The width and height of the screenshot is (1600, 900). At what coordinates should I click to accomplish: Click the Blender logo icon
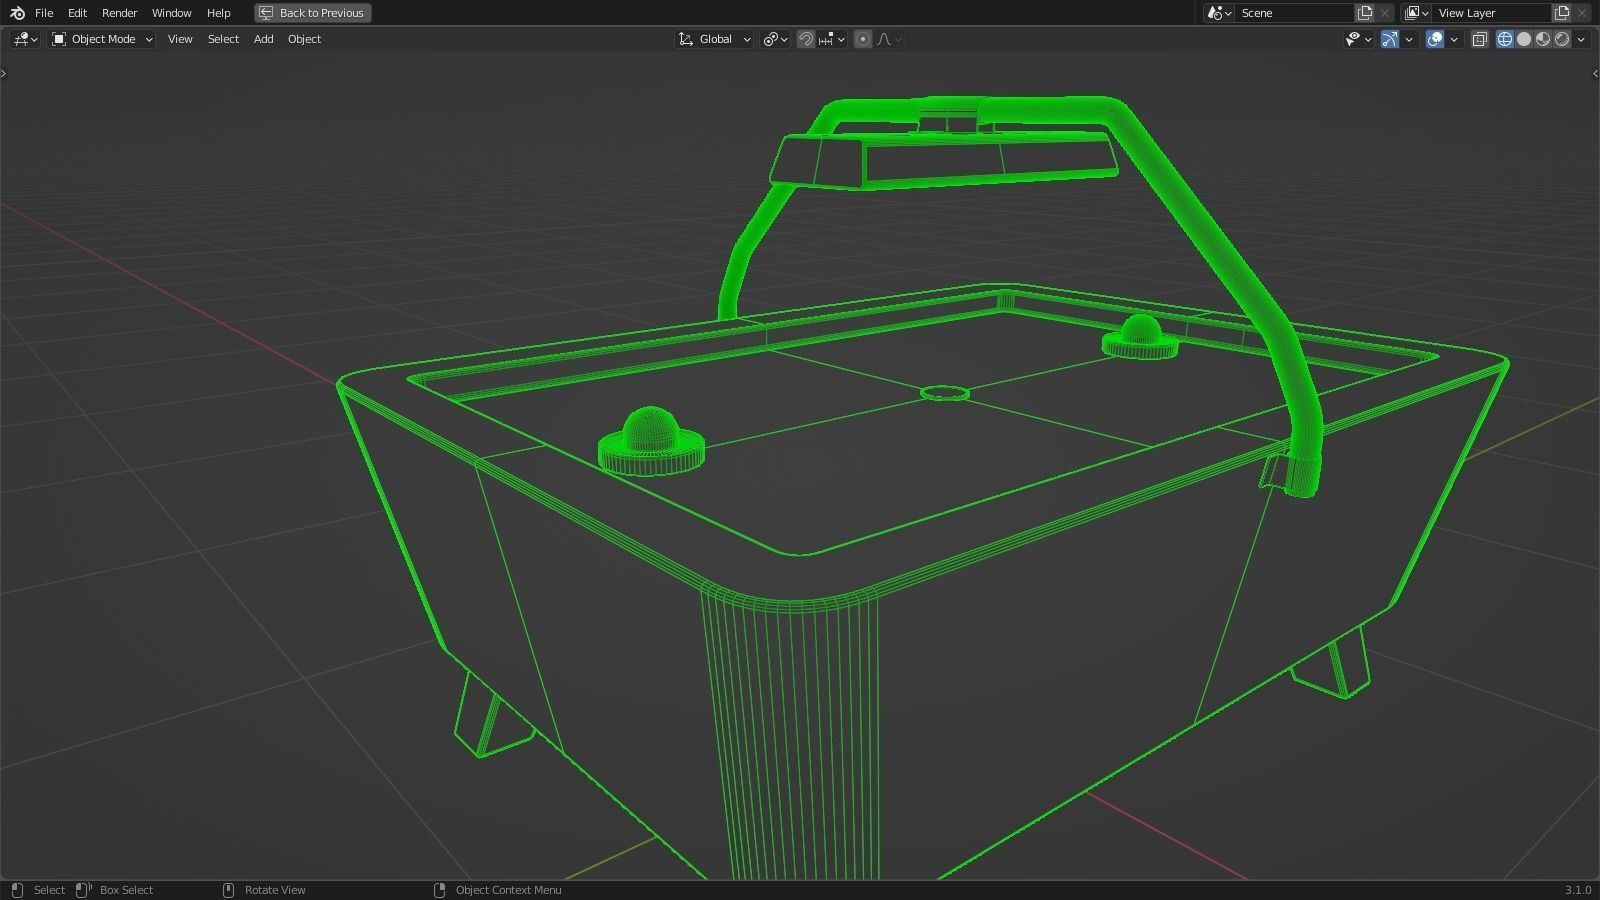click(15, 13)
